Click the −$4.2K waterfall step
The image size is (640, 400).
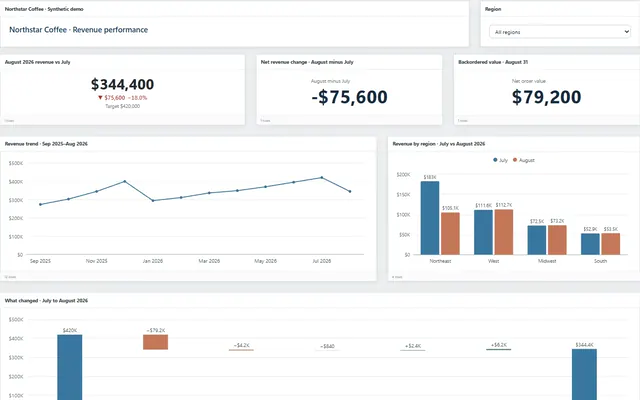[241, 350]
